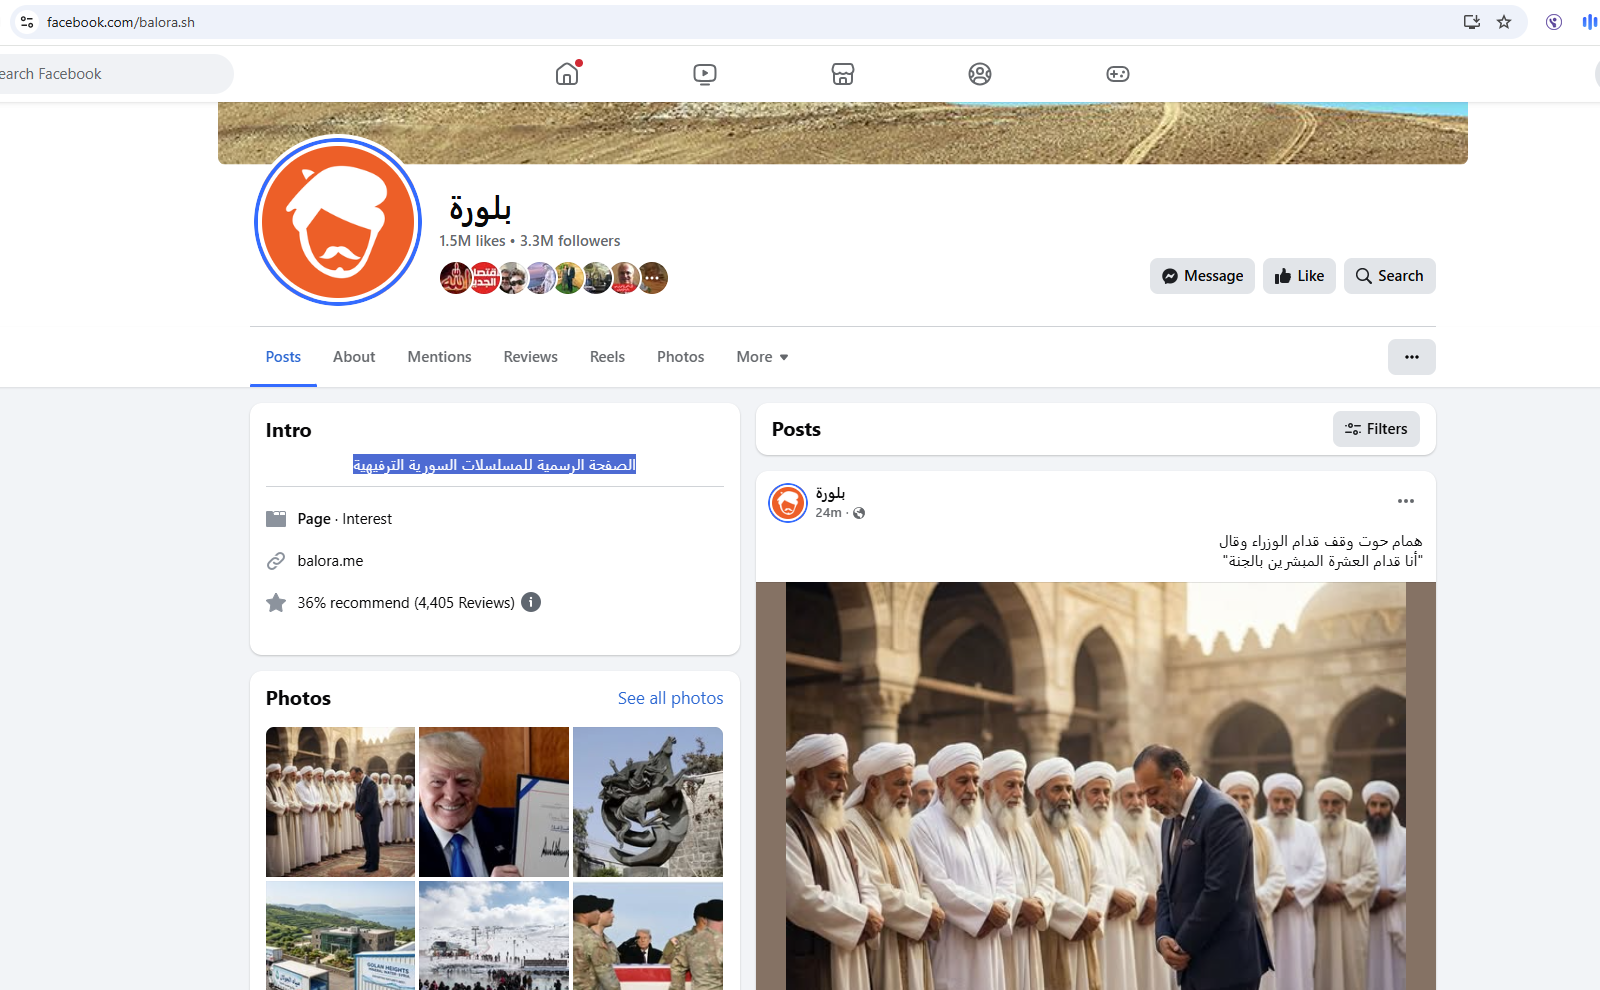The image size is (1600, 990).
Task: Click the Trump photo thumbnail in Photos section
Action: point(493,801)
